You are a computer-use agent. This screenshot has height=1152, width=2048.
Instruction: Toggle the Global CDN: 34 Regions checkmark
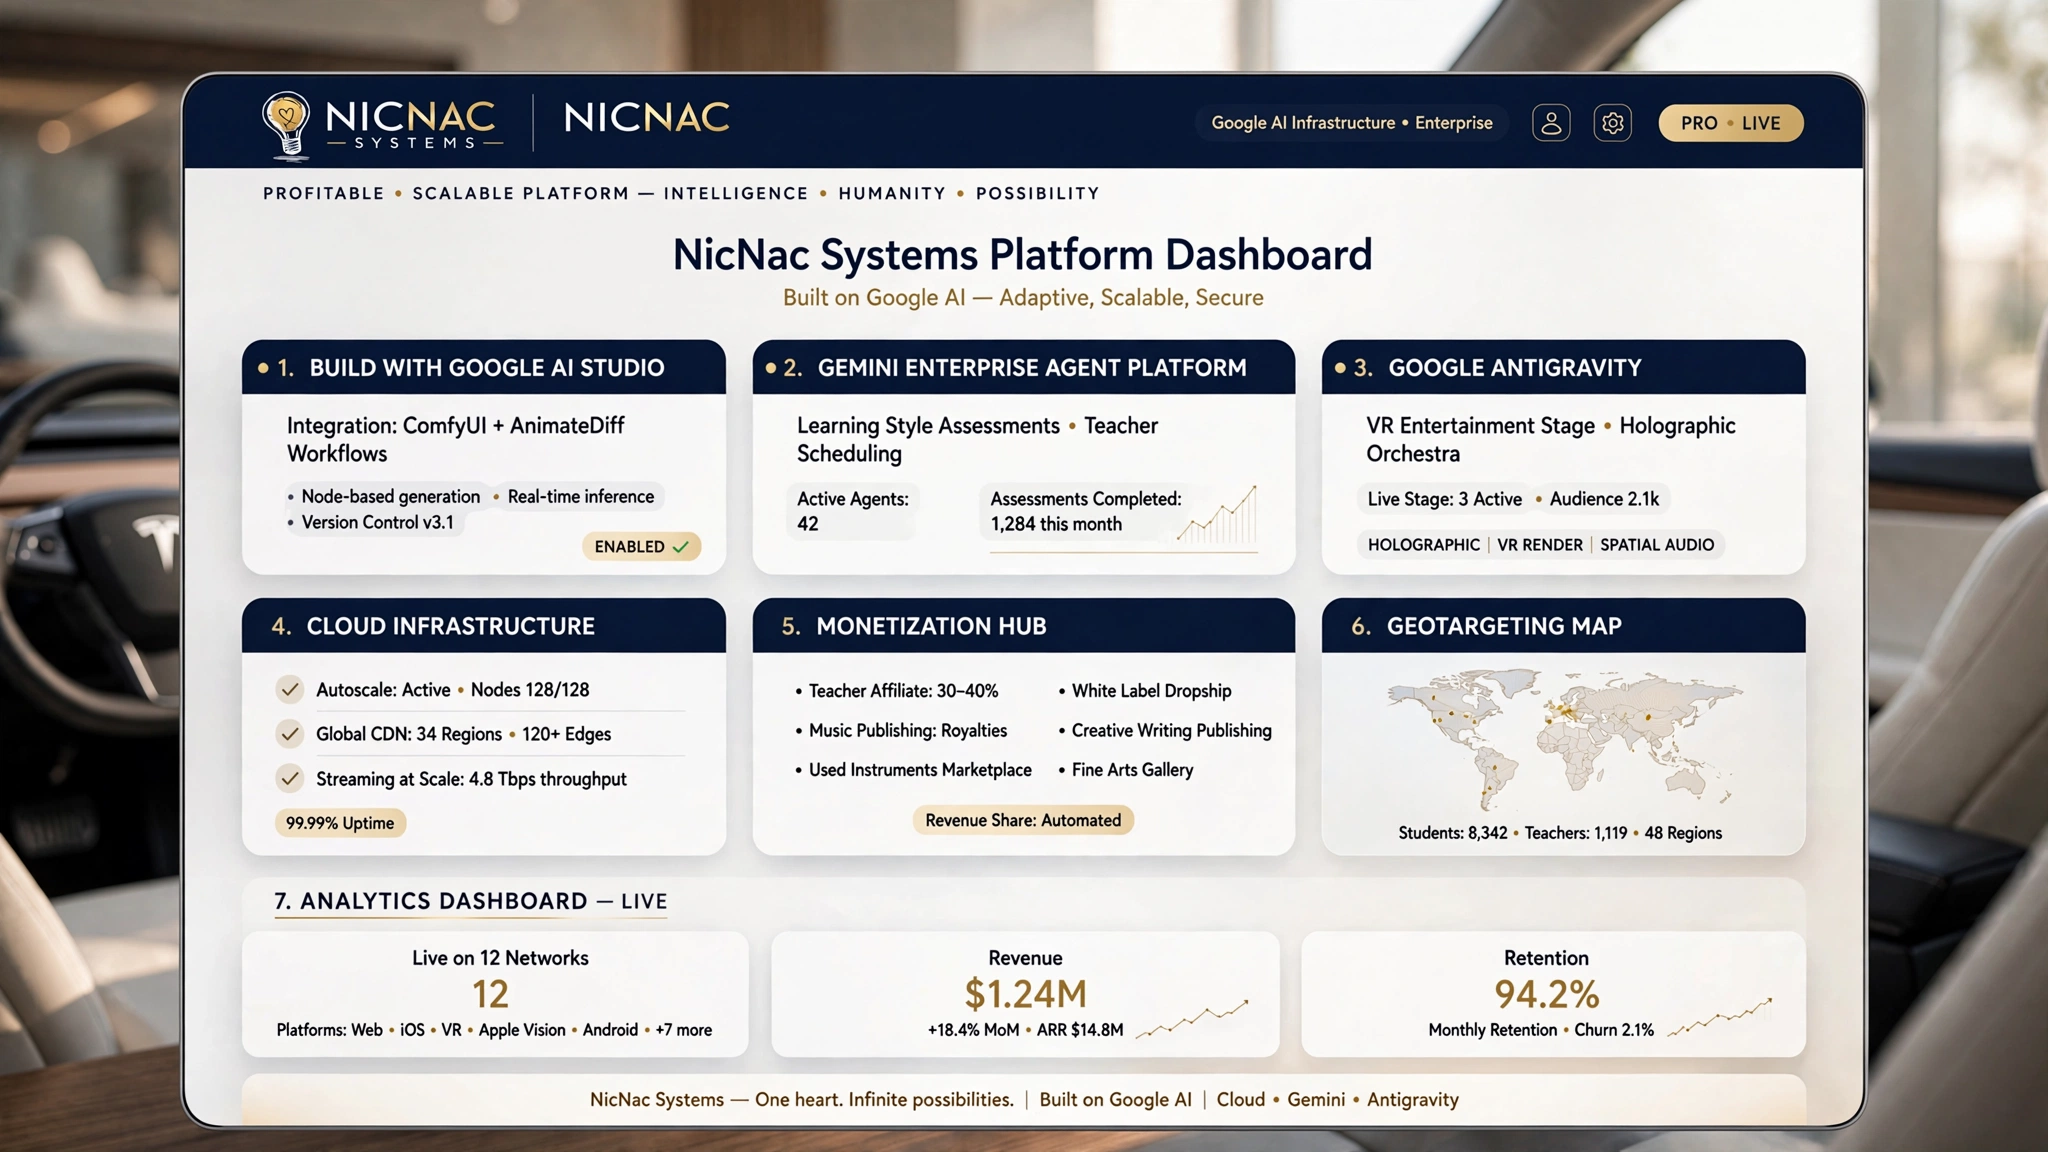(290, 734)
